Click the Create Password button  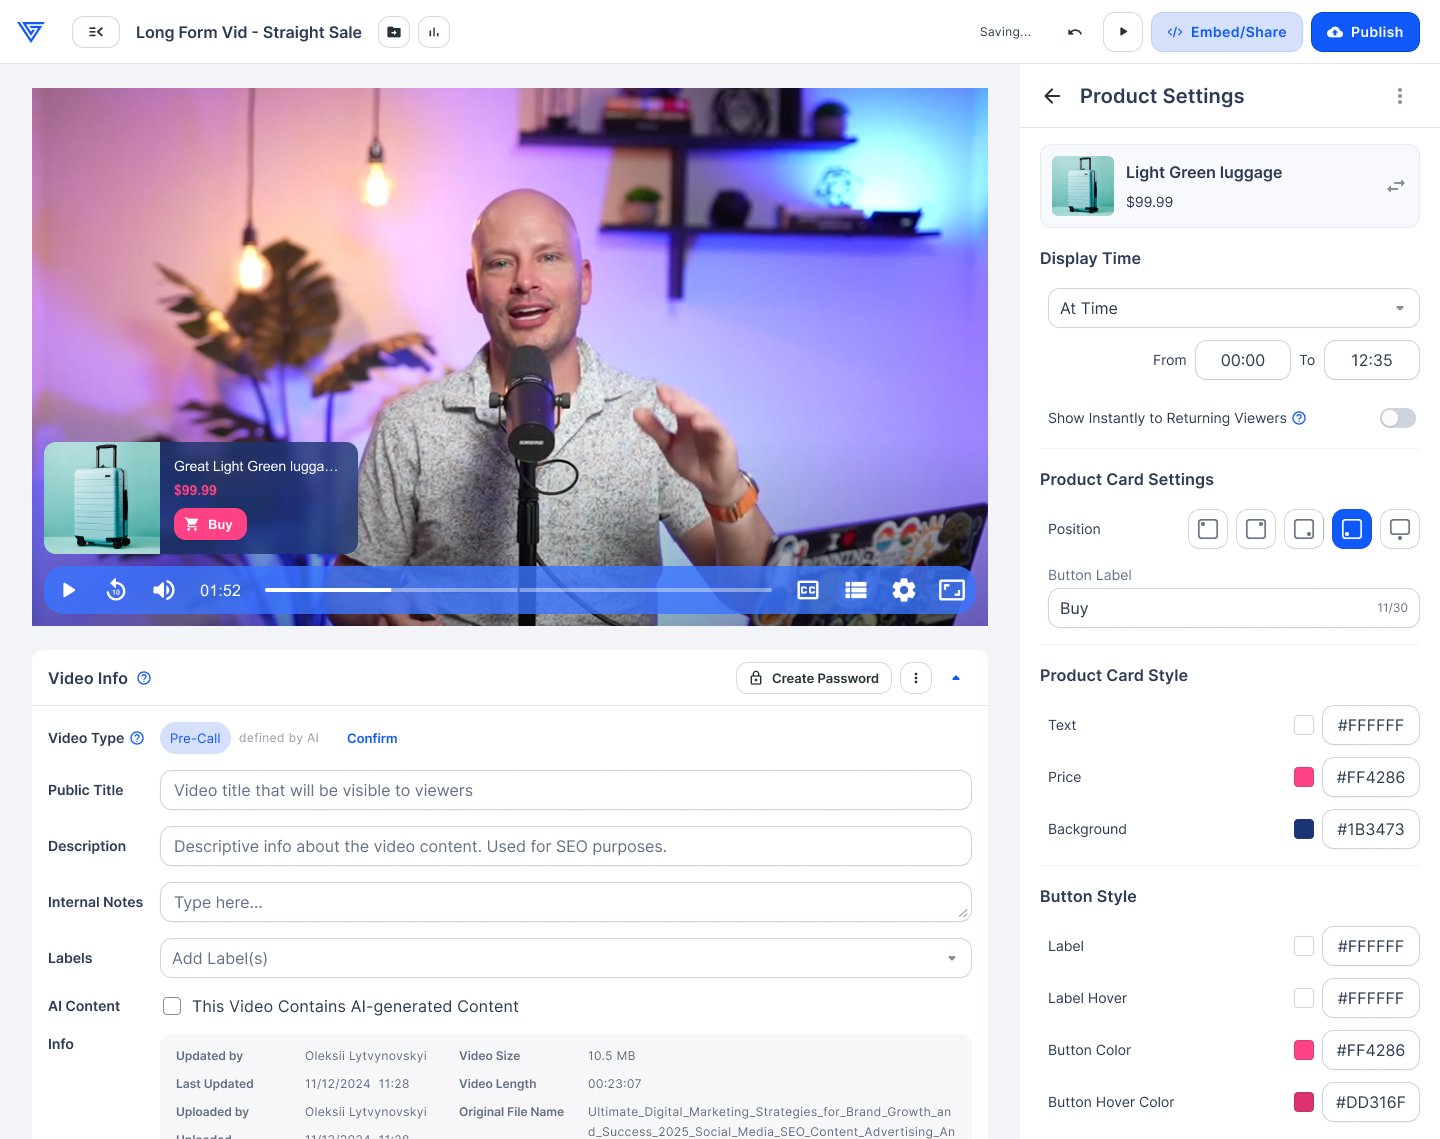point(814,678)
